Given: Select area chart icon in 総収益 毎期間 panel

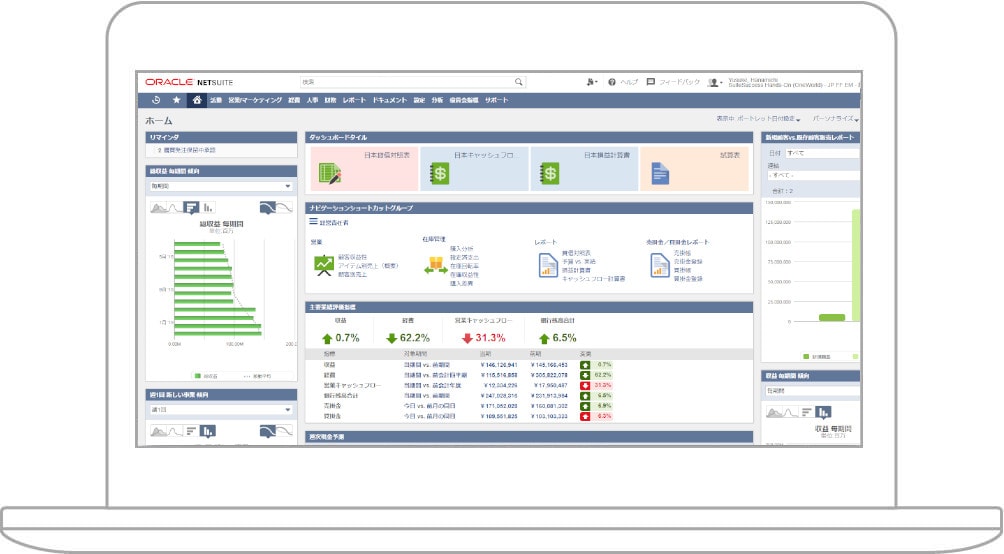Looking at the screenshot, I should point(158,208).
